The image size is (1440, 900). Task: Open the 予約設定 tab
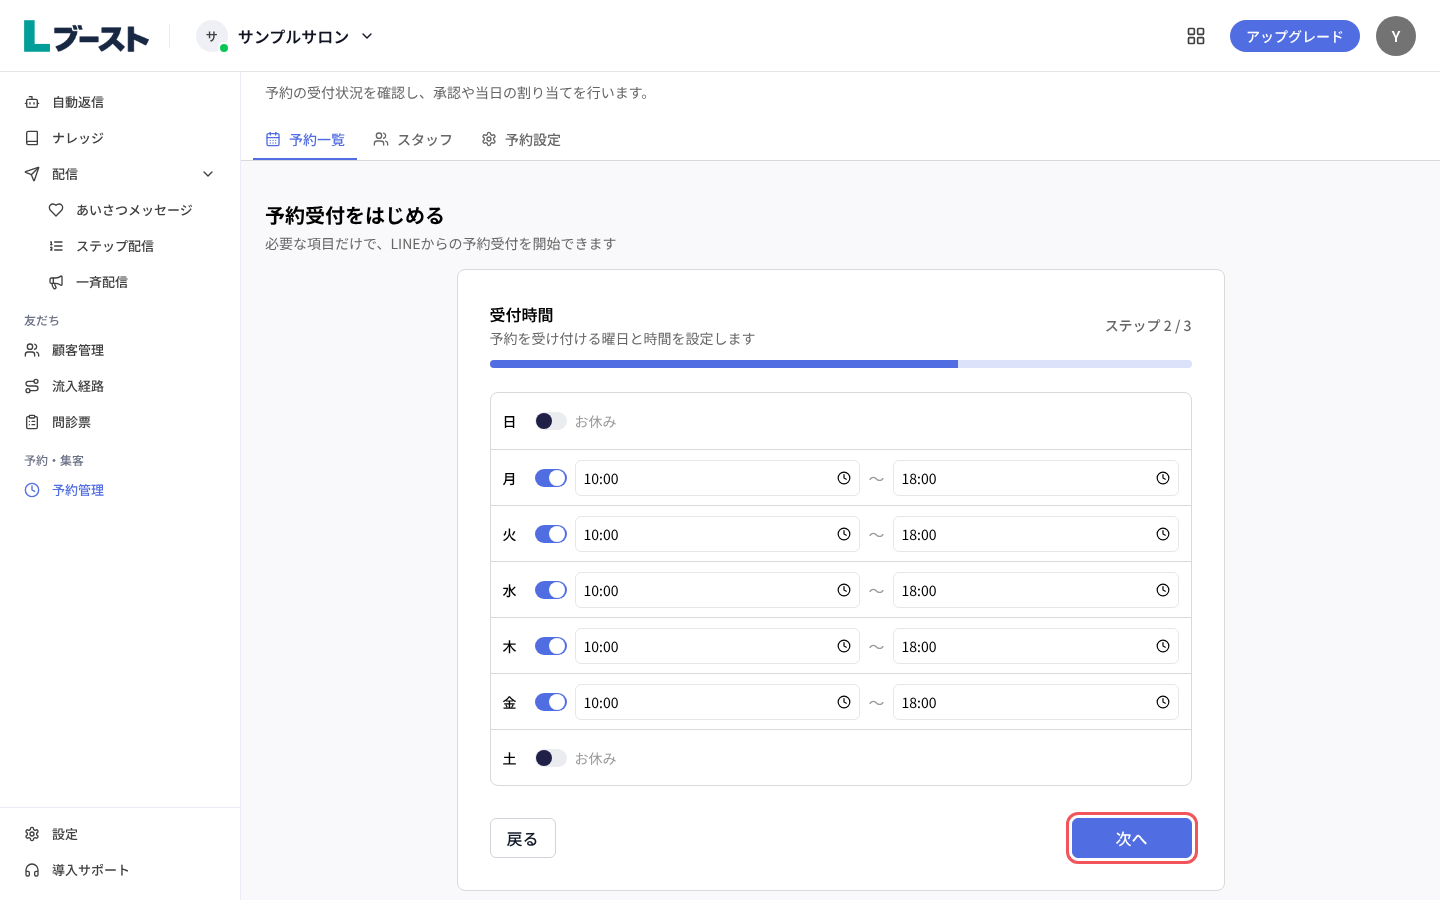pyautogui.click(x=521, y=140)
